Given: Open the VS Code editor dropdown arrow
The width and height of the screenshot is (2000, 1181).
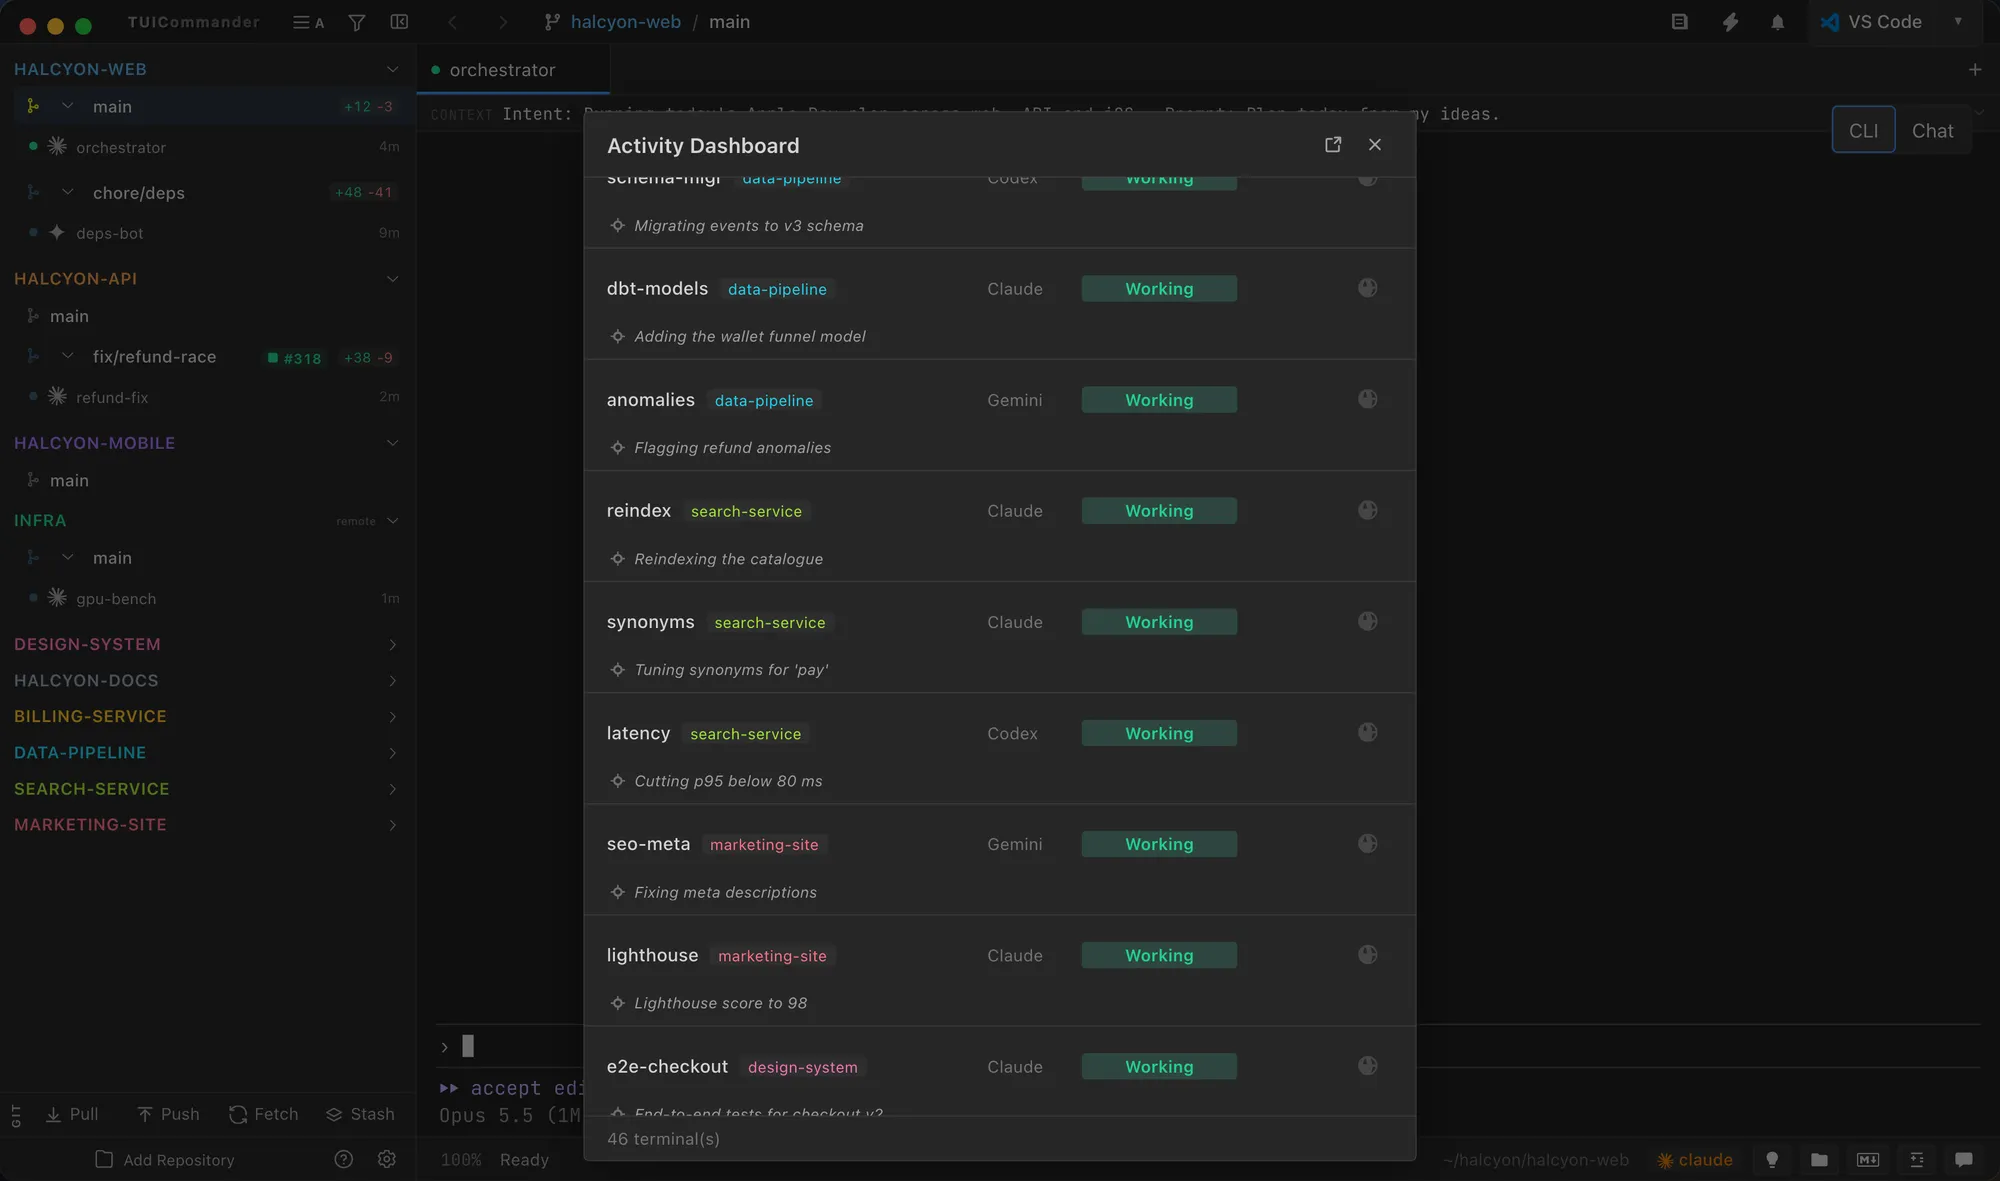Looking at the screenshot, I should pyautogui.click(x=1958, y=22).
